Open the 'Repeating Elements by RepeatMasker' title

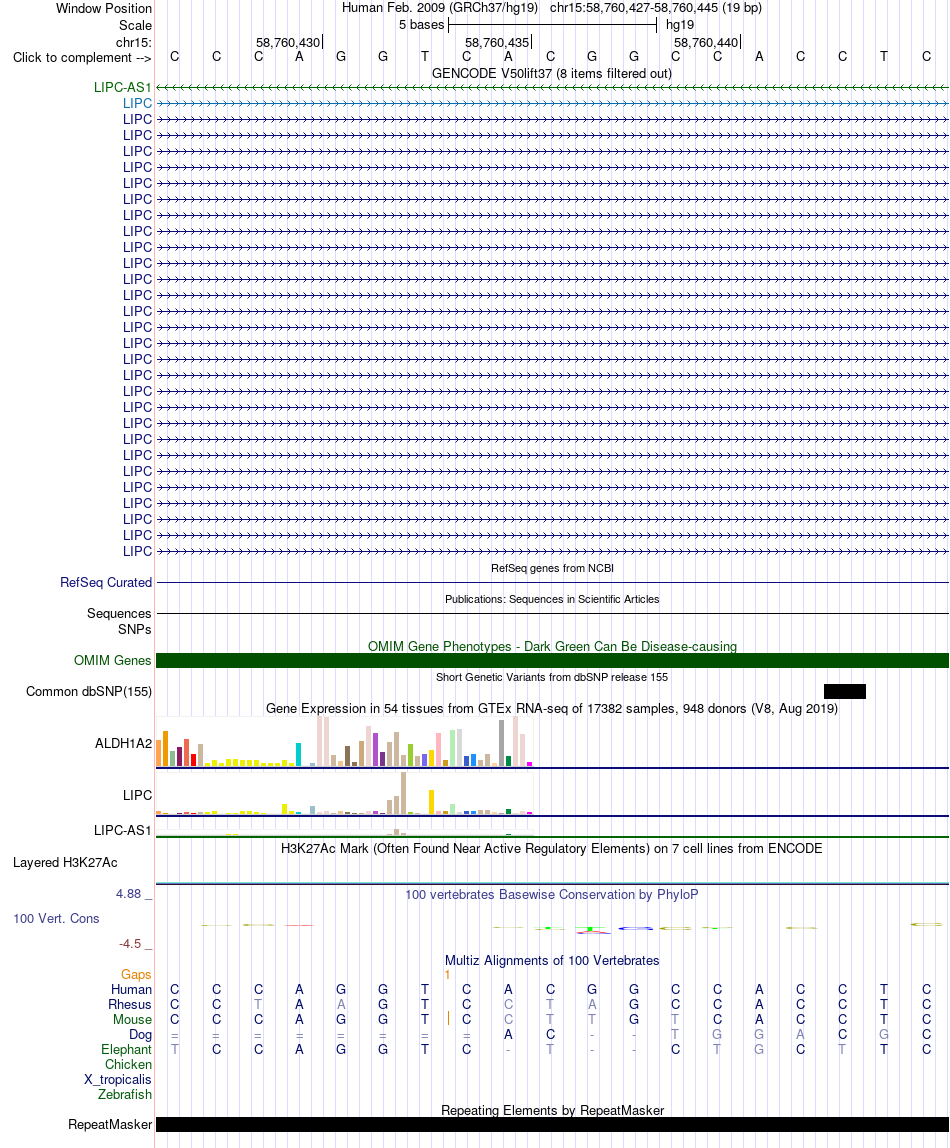pyautogui.click(x=552, y=1111)
